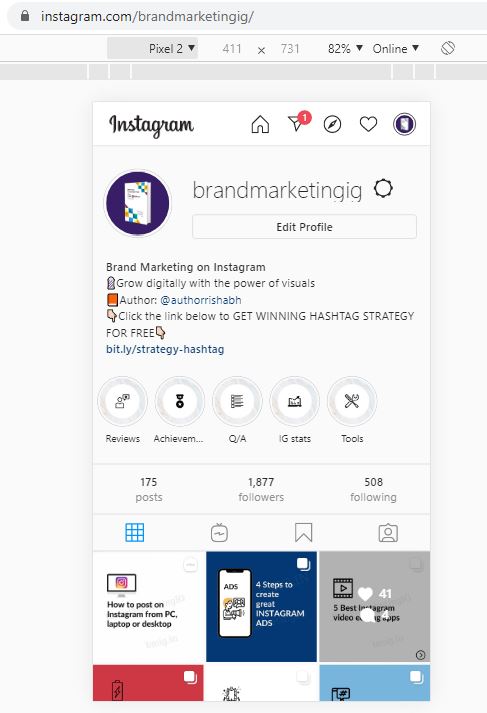Screen dimensions: 487x713
Task: Open the Explore compass icon
Action: (332, 124)
